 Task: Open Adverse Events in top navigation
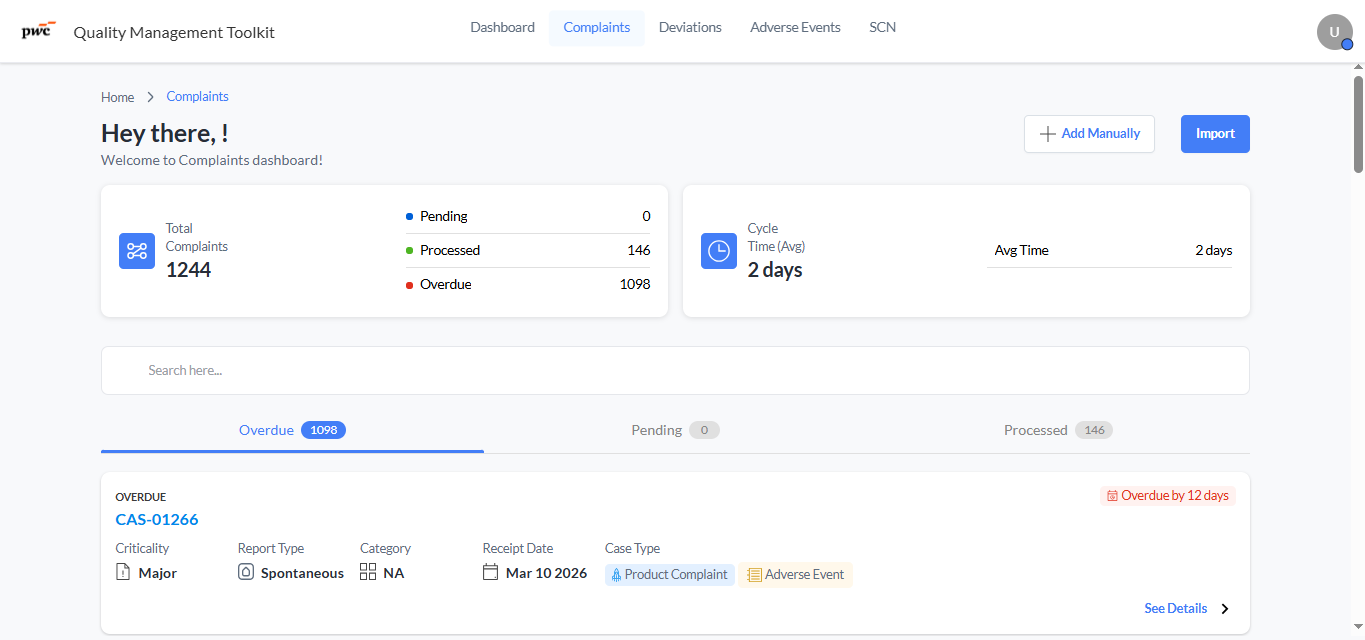tap(796, 28)
